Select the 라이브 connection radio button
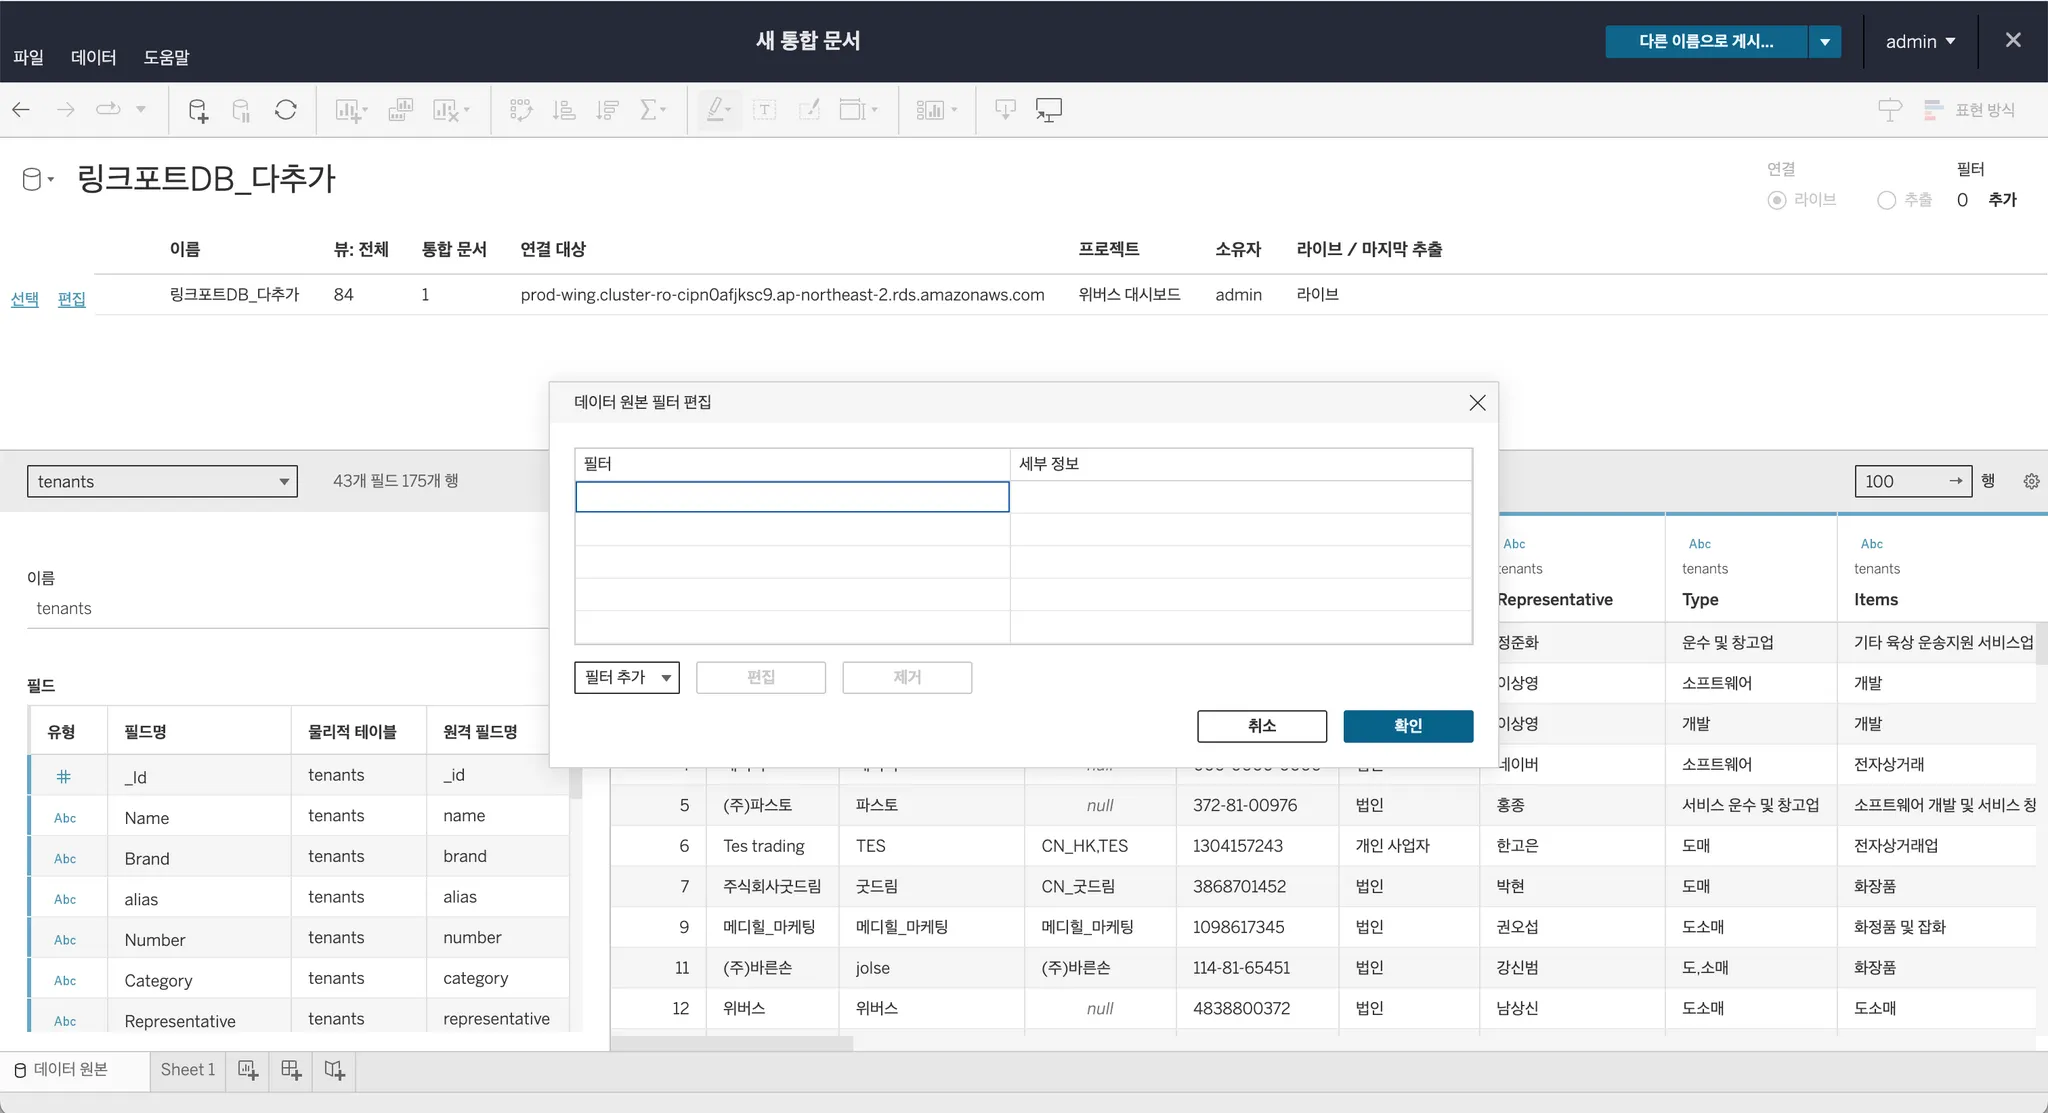Viewport: 2048px width, 1113px height. [x=1777, y=200]
